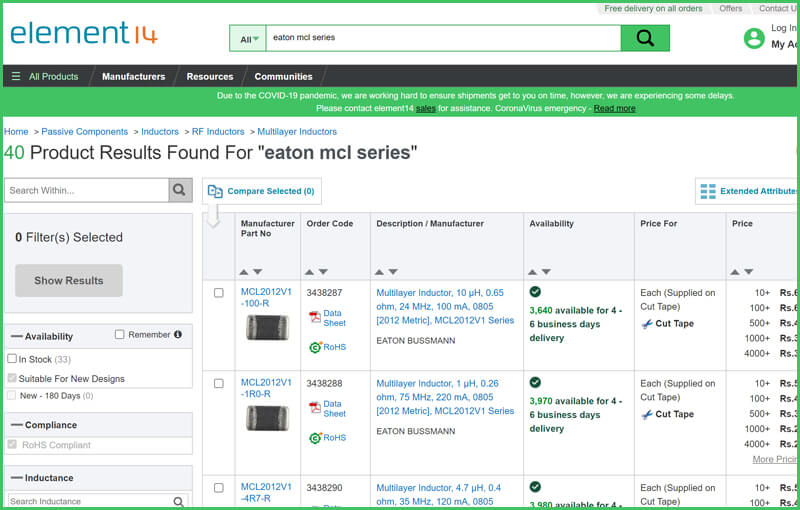Sort Order Code ascending arrow
This screenshot has height=510, width=800.
pyautogui.click(x=309, y=272)
